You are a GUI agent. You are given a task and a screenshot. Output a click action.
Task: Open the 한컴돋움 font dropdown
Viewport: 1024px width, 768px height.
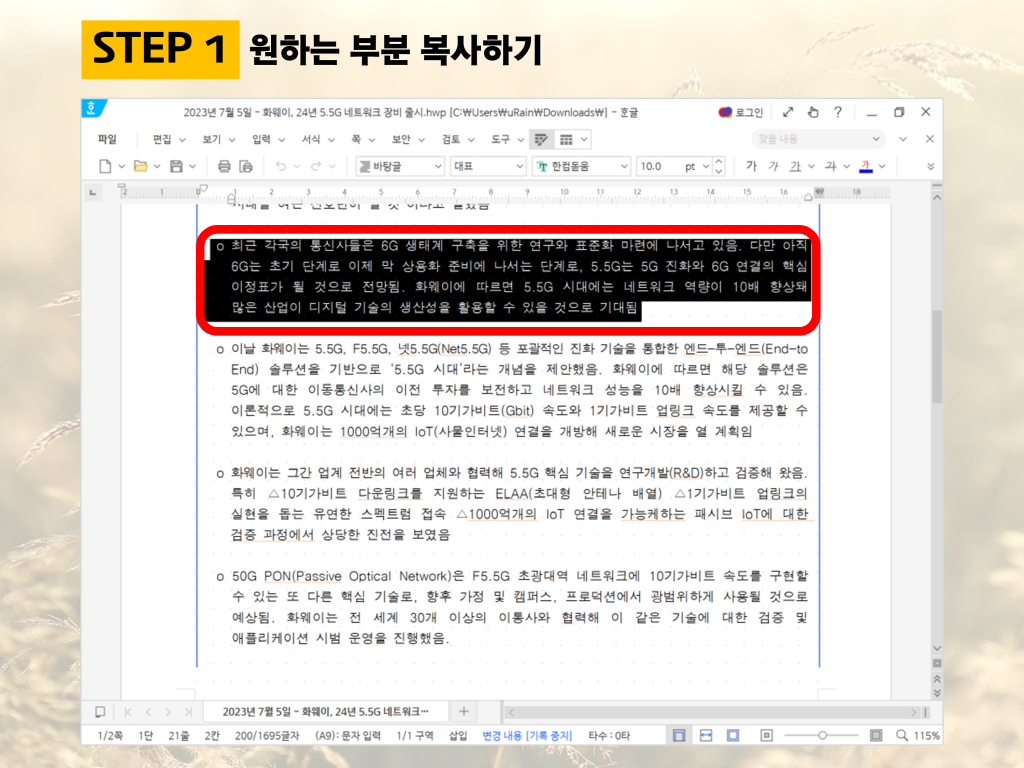pos(581,167)
